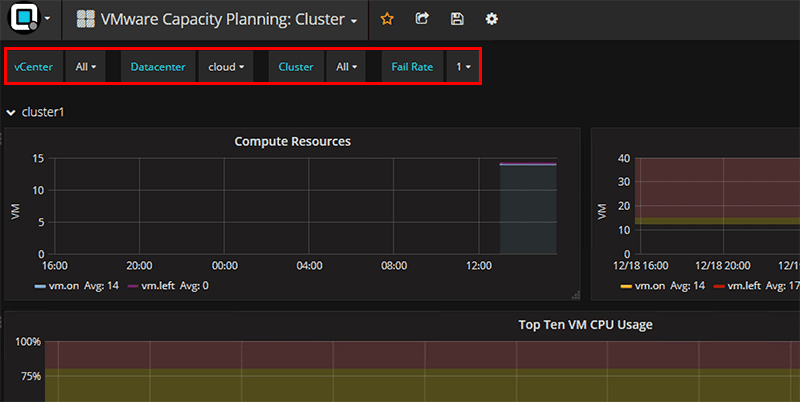Screen dimensions: 800x402
Task: Open the Cluster All dropdown
Action: [x=346, y=67]
